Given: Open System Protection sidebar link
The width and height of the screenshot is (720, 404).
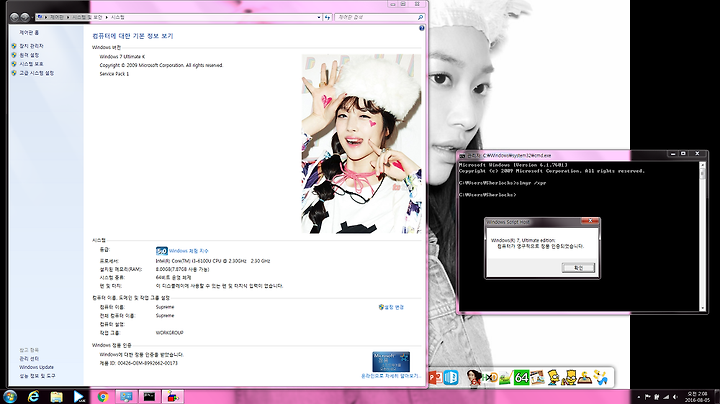Looking at the screenshot, I should coord(31,64).
